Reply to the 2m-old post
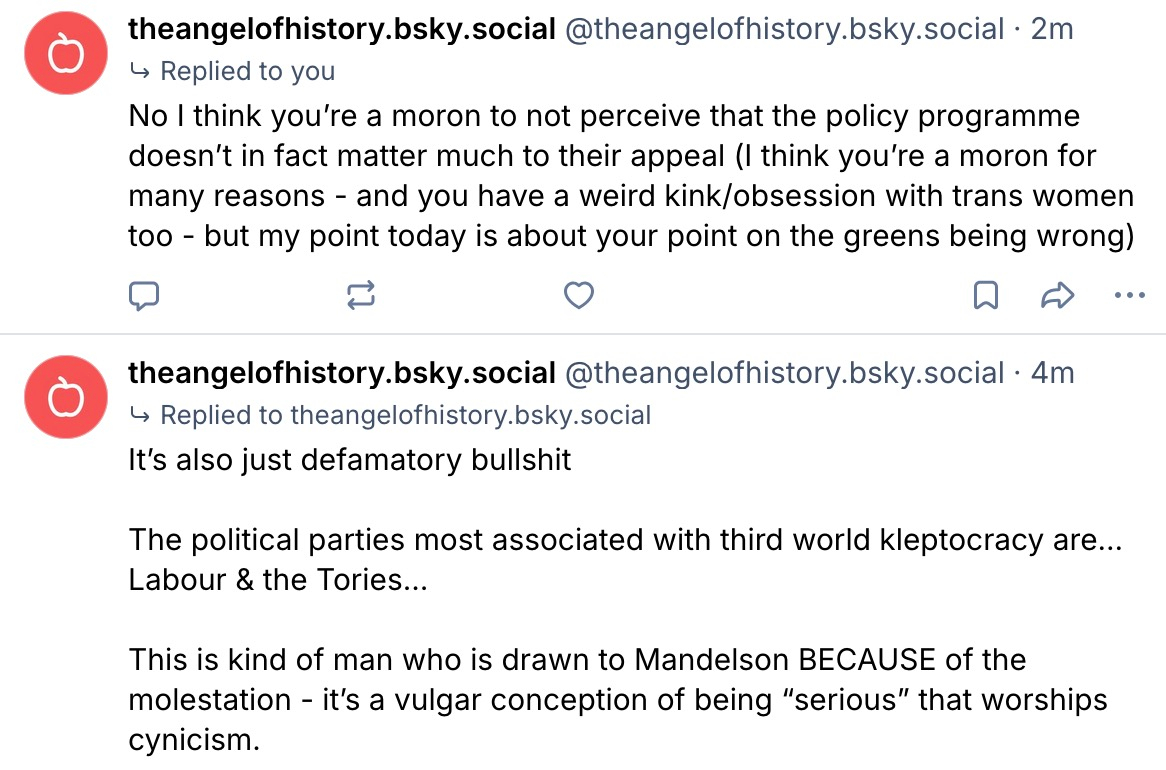1166x770 pixels. (145, 295)
